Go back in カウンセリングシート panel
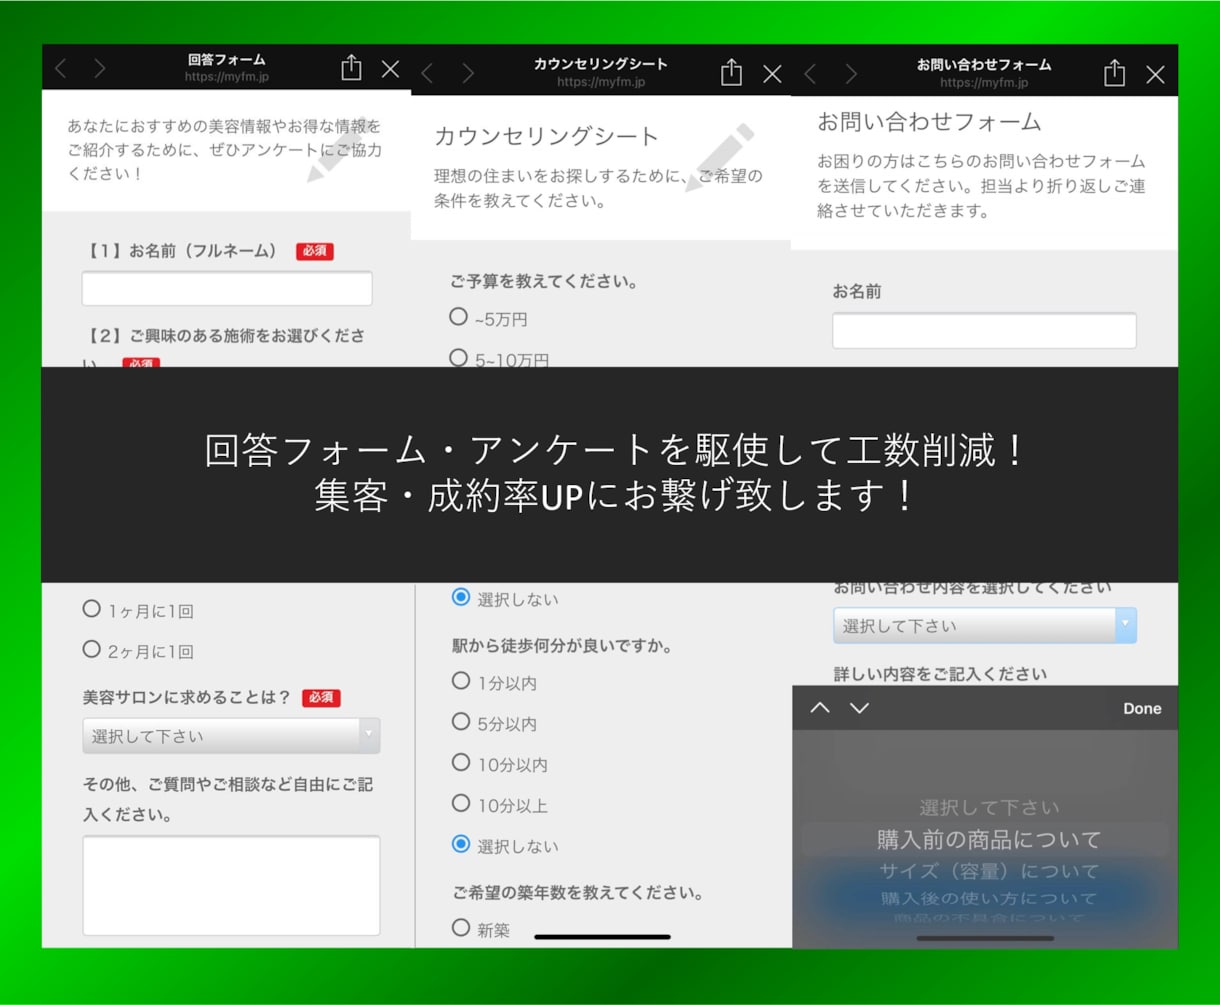This screenshot has width=1220, height=1005. [x=427, y=73]
